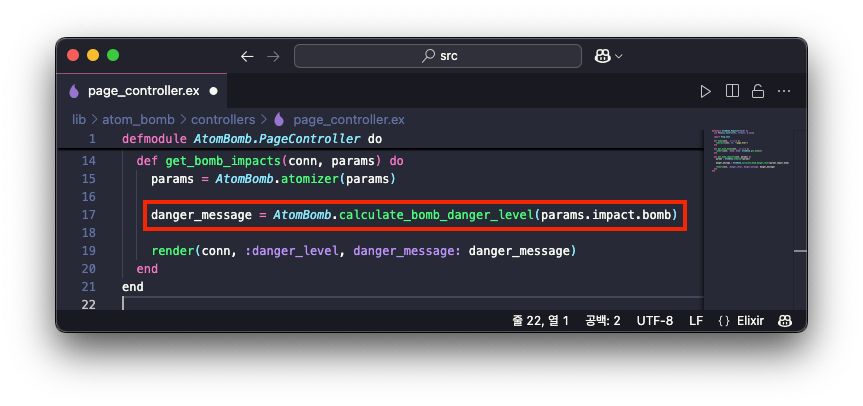This screenshot has height=406, width=863.
Task: Change the UTF-8 encoding setting
Action: [654, 321]
